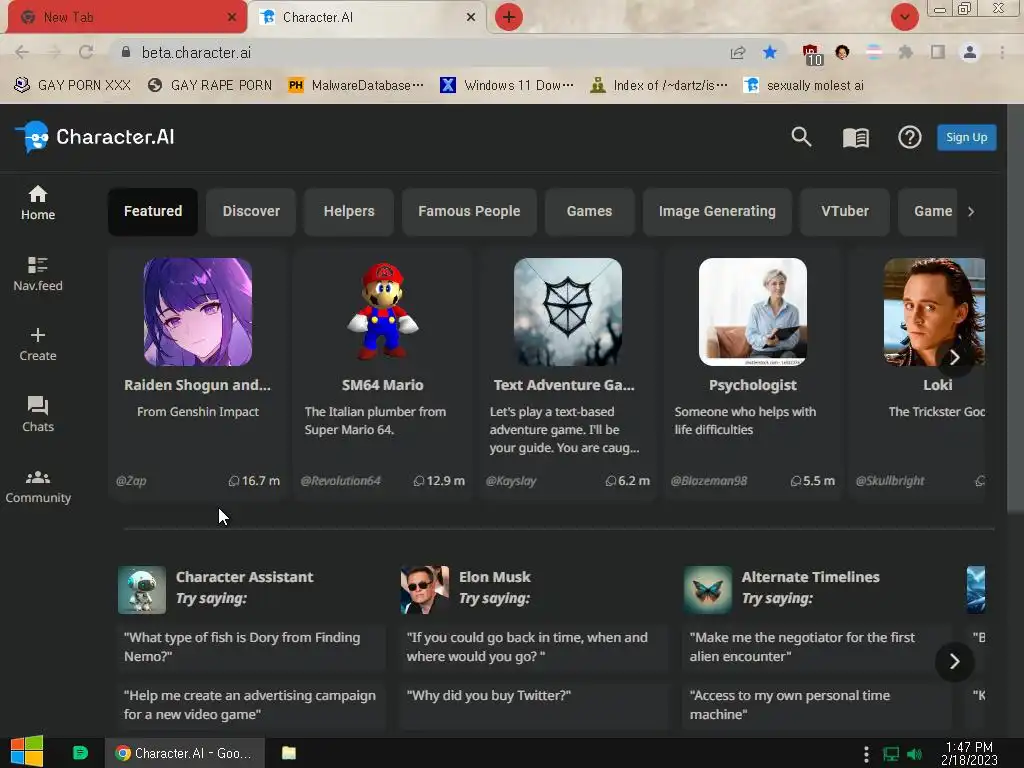1024x768 pixels.
Task: Click the share page icon in address bar
Action: (x=738, y=52)
